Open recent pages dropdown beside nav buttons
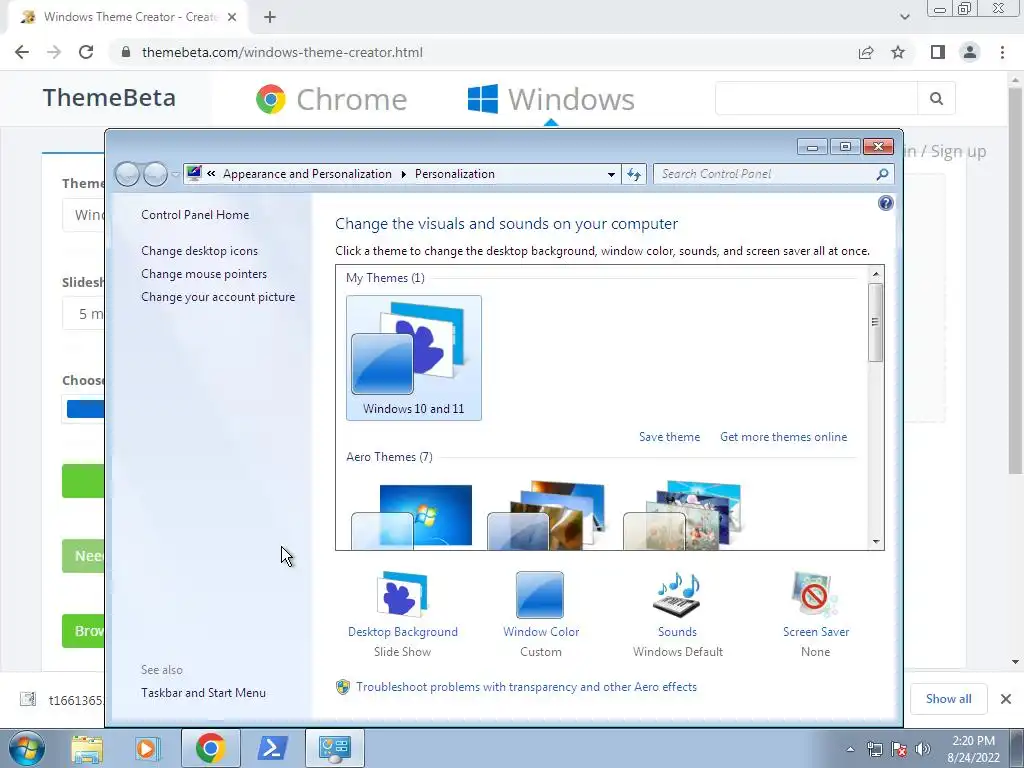Image resolution: width=1024 pixels, height=768 pixels. click(175, 174)
